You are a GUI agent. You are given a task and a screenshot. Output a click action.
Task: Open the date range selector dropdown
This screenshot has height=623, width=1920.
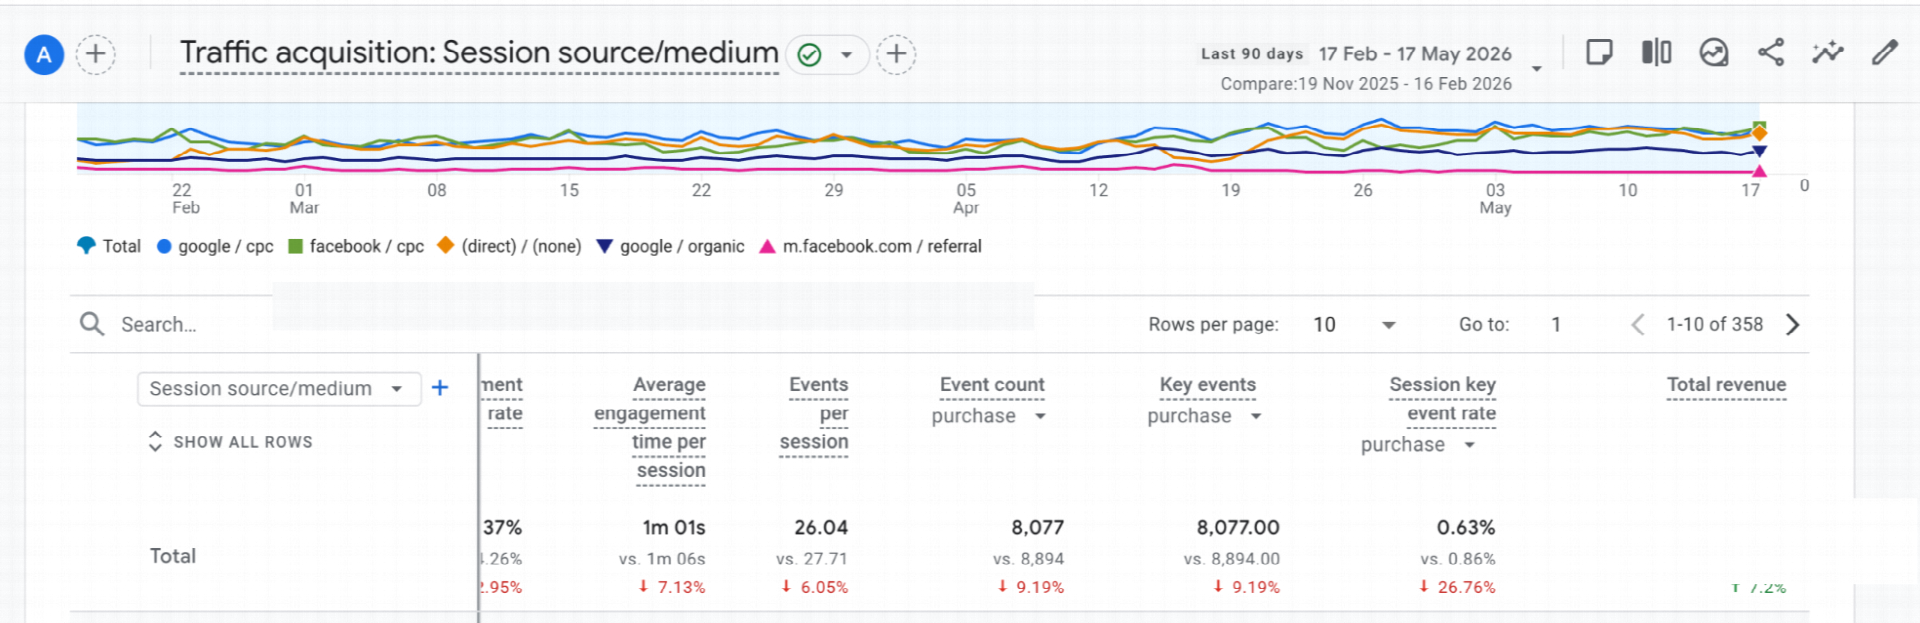[x=1537, y=68]
